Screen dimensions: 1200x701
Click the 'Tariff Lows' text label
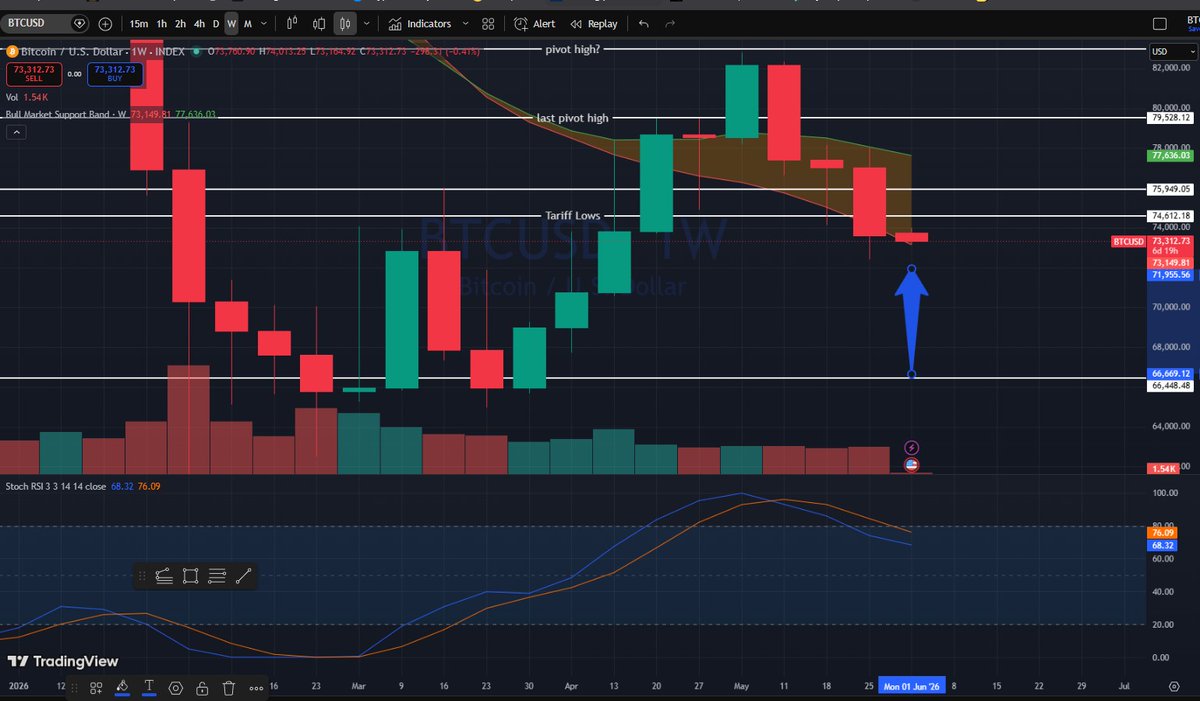(572, 215)
